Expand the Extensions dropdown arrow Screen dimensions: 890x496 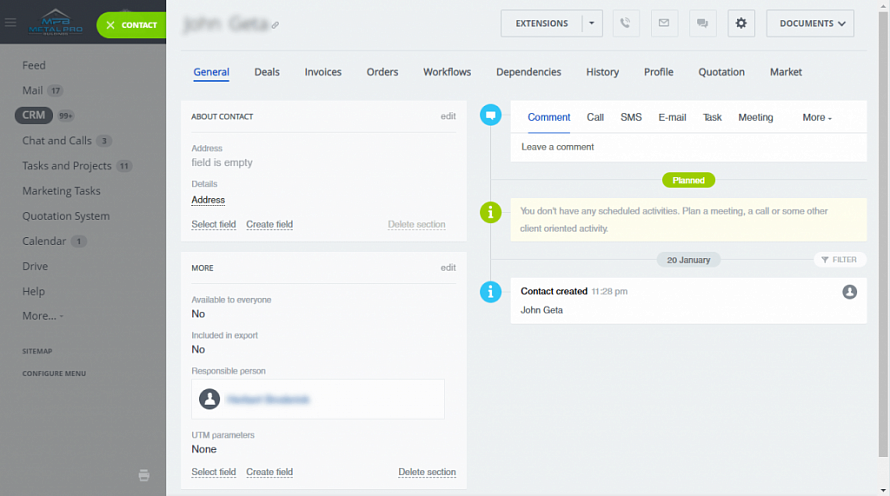point(591,24)
